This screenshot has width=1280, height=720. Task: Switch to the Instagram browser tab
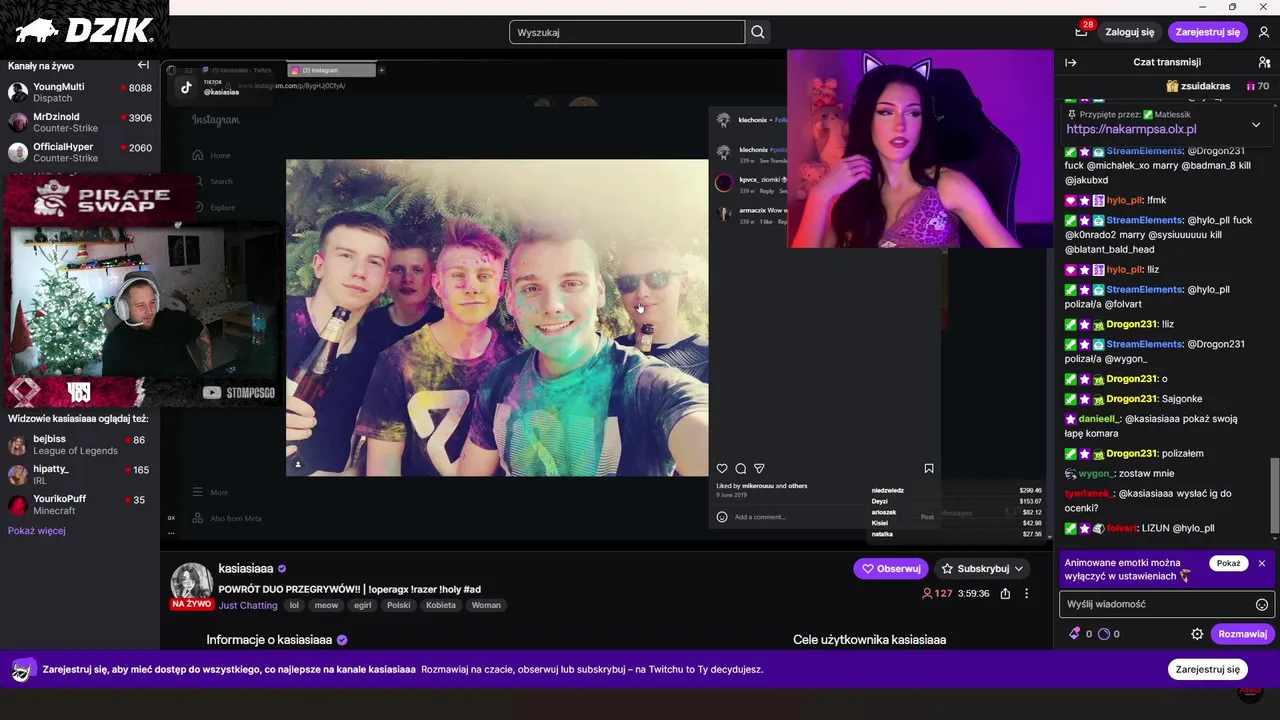[332, 70]
